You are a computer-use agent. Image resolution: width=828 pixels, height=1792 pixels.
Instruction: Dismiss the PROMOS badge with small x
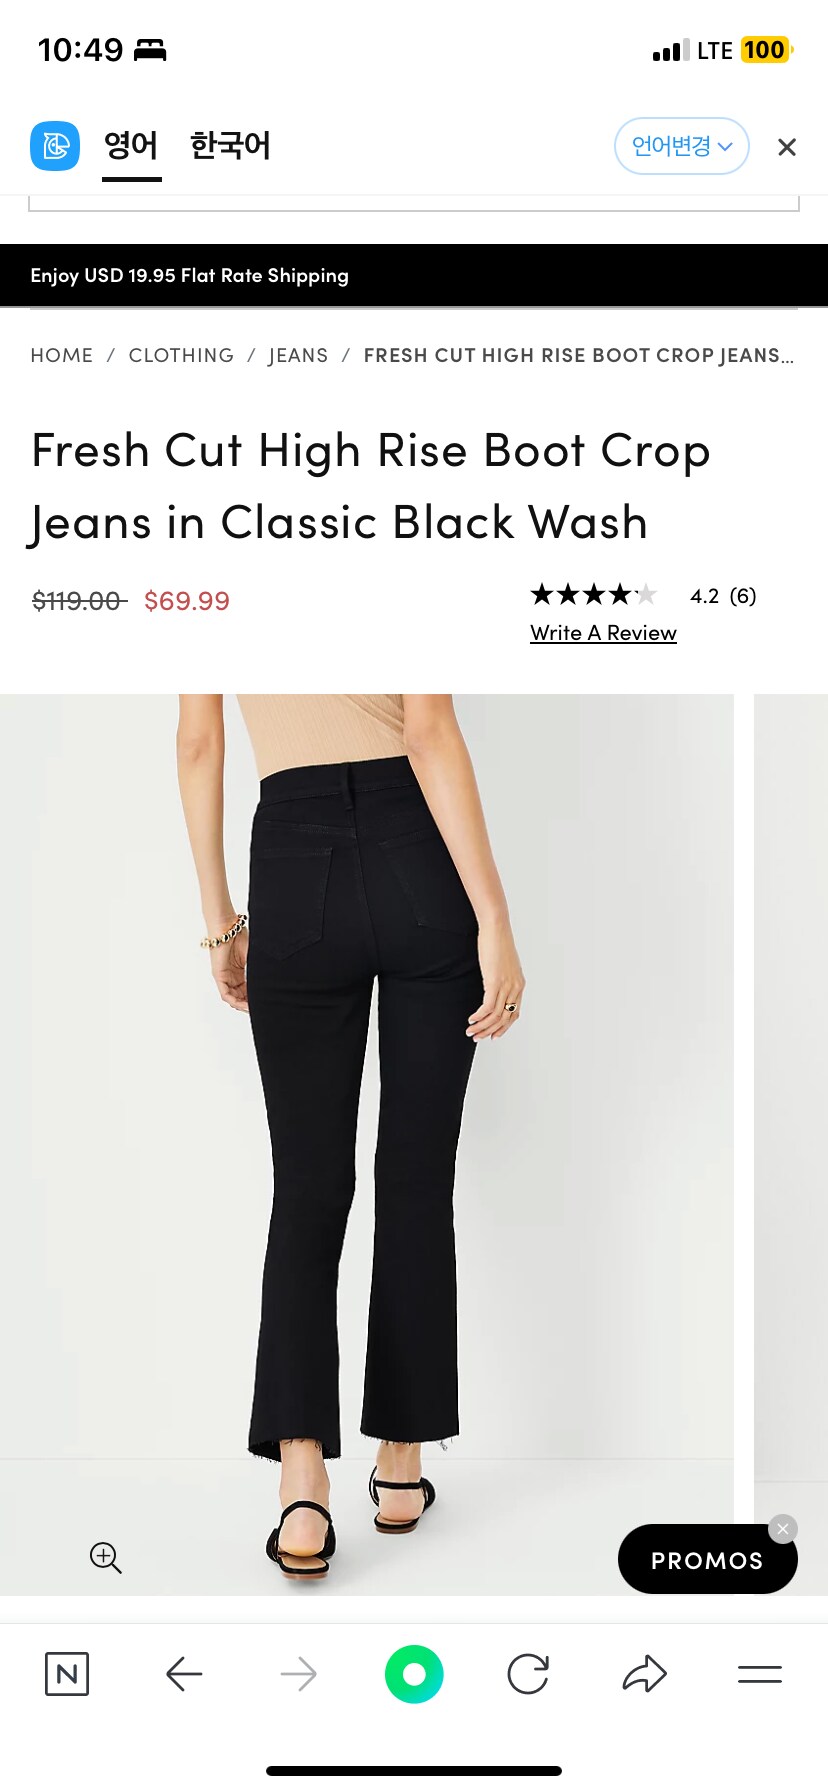pos(783,1528)
